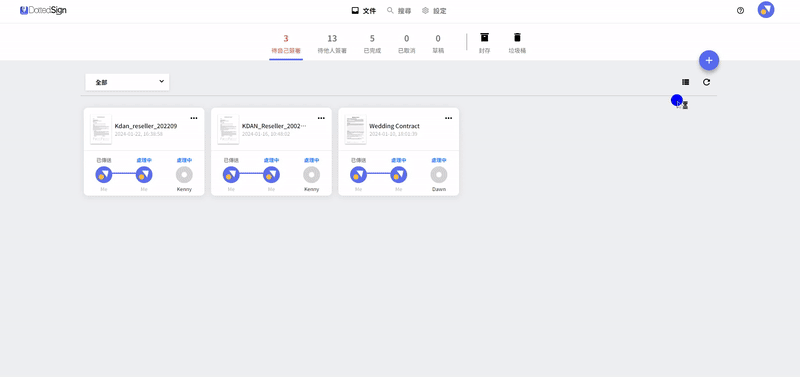Click the refresh icon
The width and height of the screenshot is (800, 377).
point(706,82)
